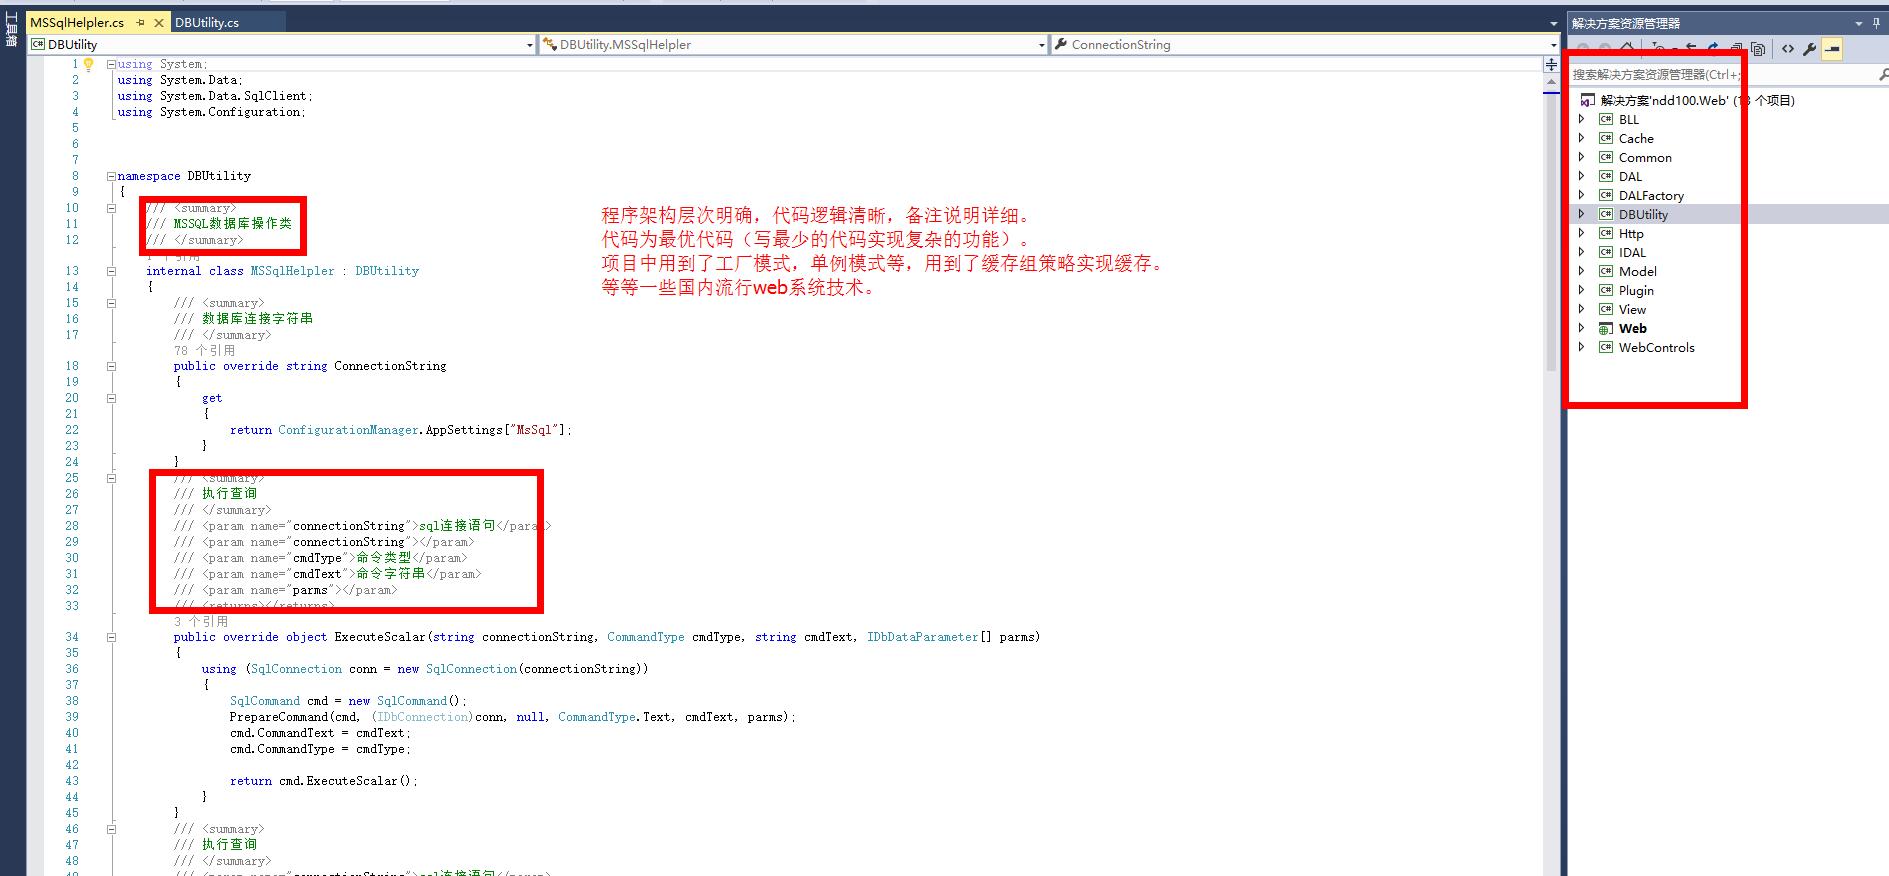Collapse the using directives block at line 1
Screen dimensions: 1889x876
(x=111, y=64)
